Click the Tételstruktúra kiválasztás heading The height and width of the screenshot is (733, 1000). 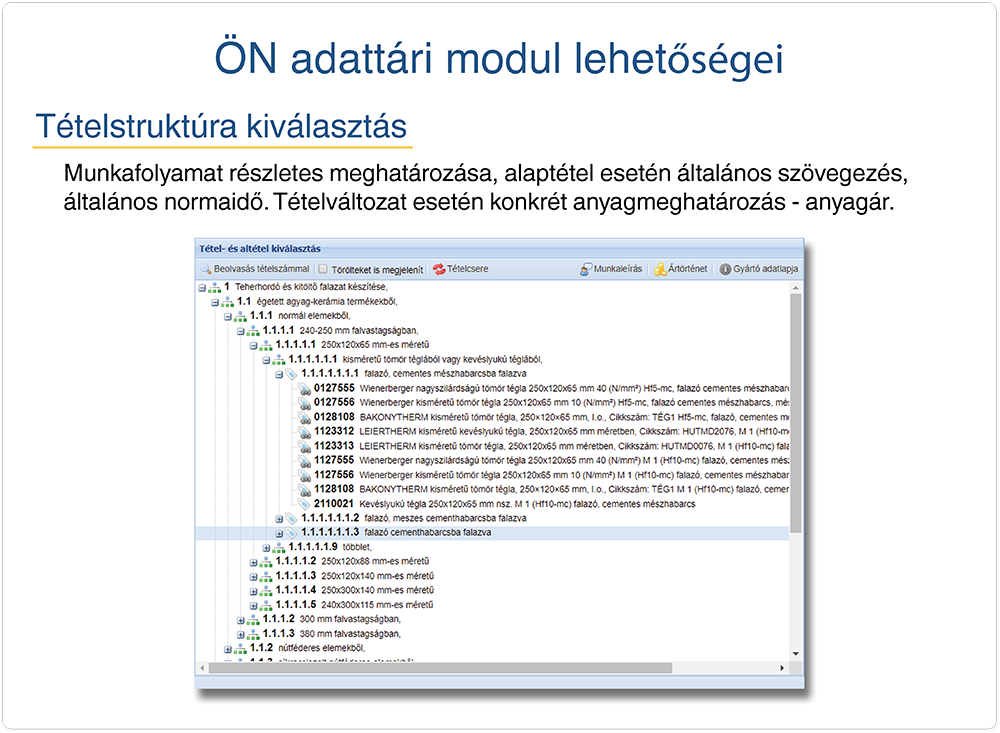pos(221,126)
